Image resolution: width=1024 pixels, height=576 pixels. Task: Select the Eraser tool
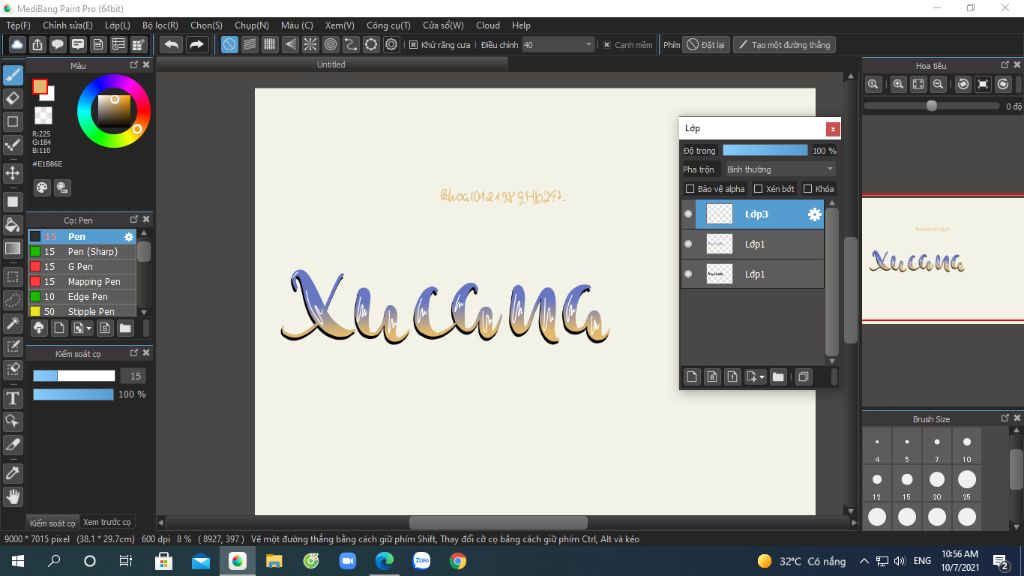tap(12, 99)
